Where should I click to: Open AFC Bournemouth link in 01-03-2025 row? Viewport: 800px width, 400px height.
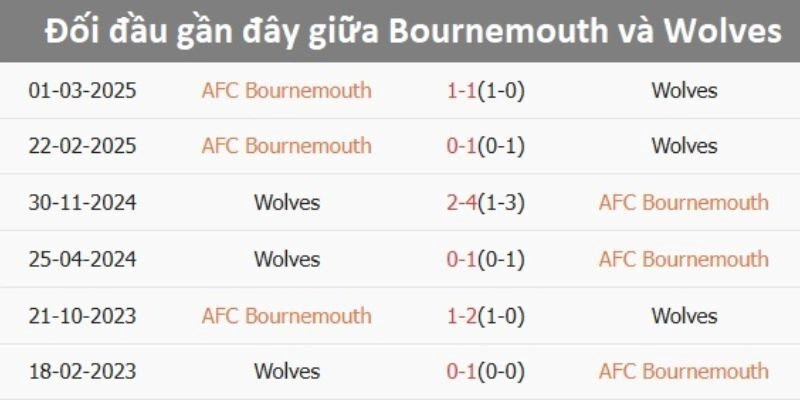[286, 90]
